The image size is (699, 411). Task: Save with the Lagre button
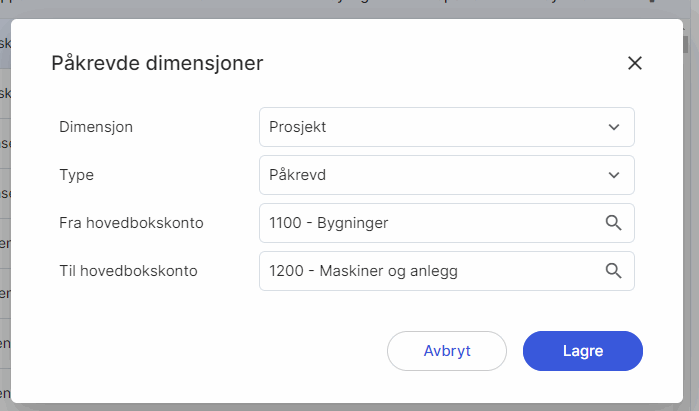[582, 351]
